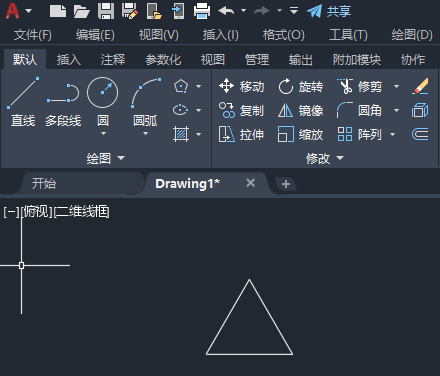Open a new drawing tab with plus
440x376 pixels.
tap(286, 184)
